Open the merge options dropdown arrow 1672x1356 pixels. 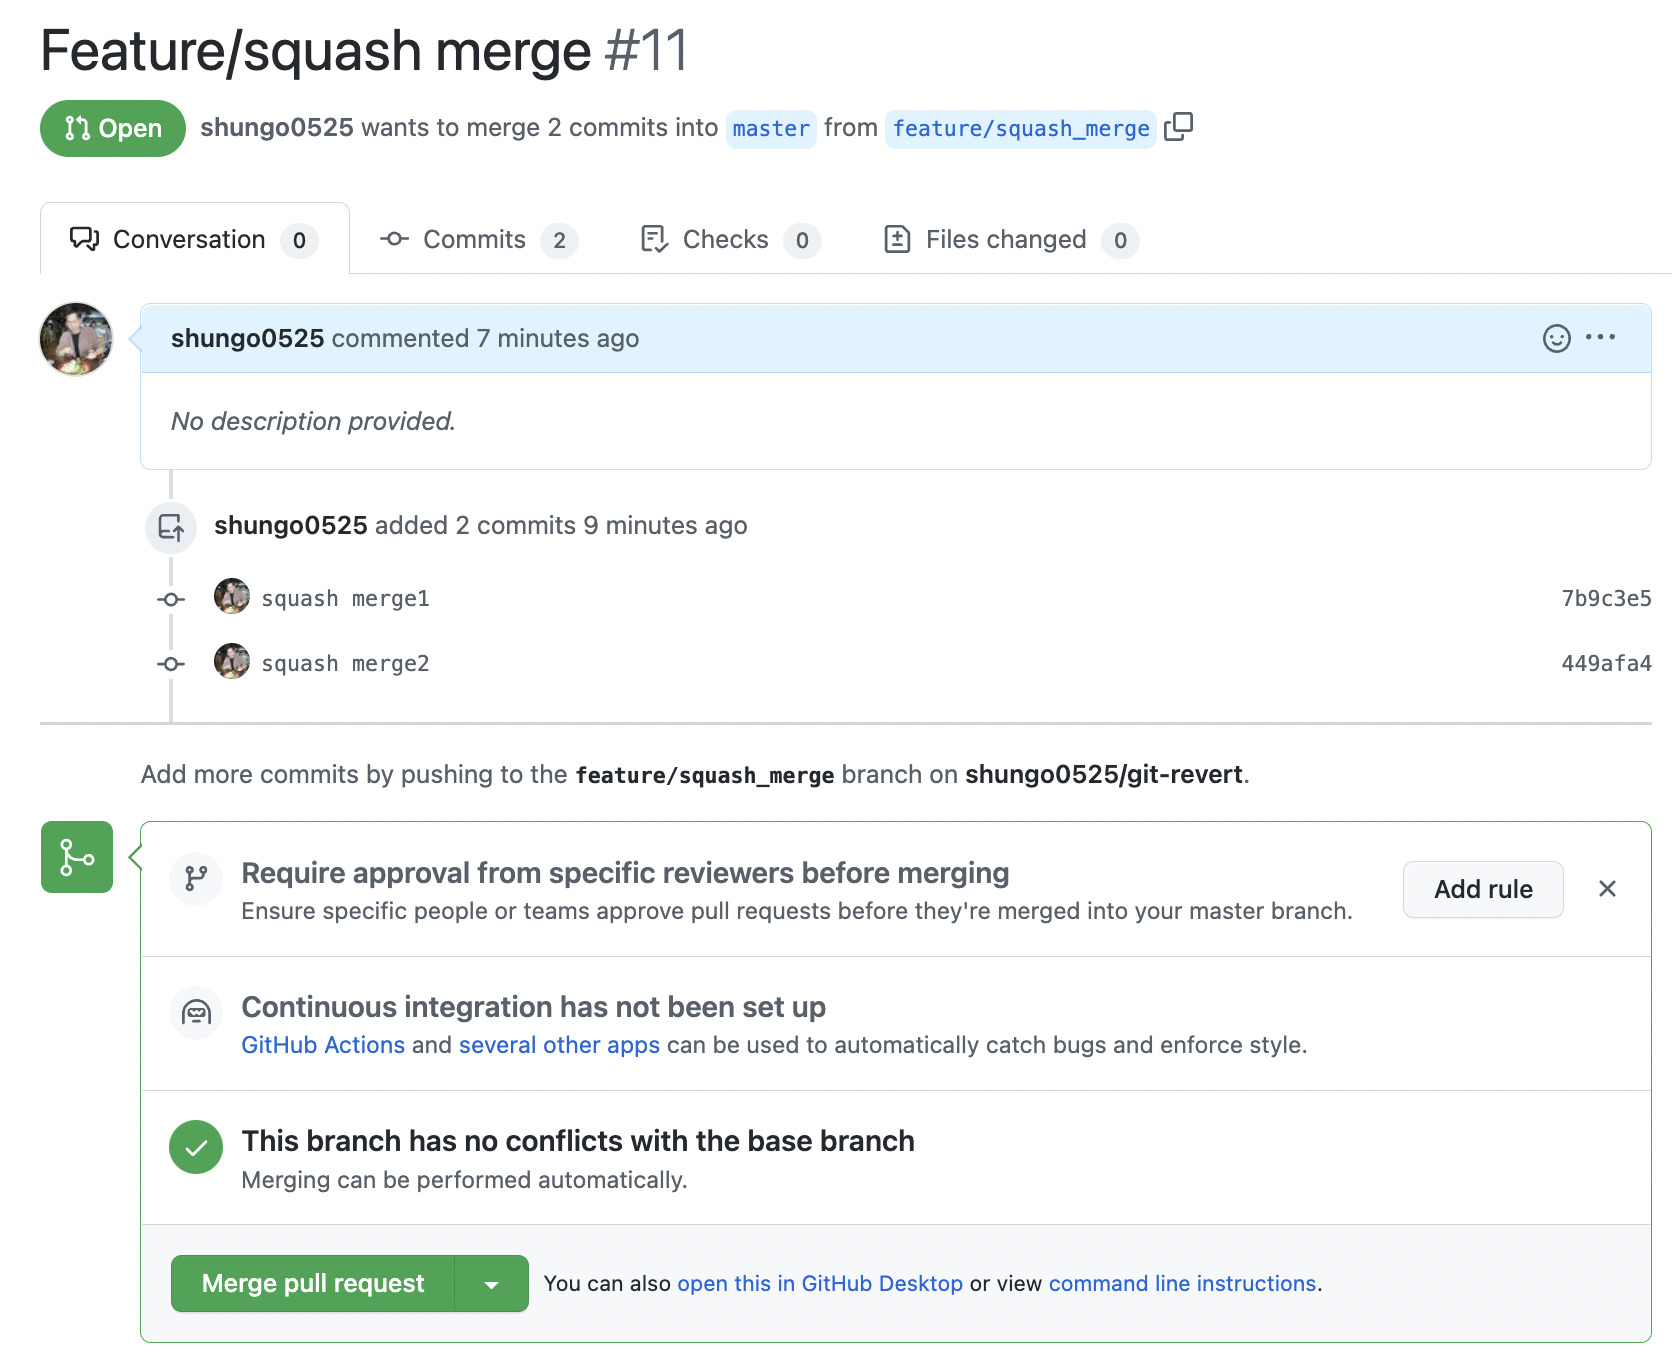491,1283
